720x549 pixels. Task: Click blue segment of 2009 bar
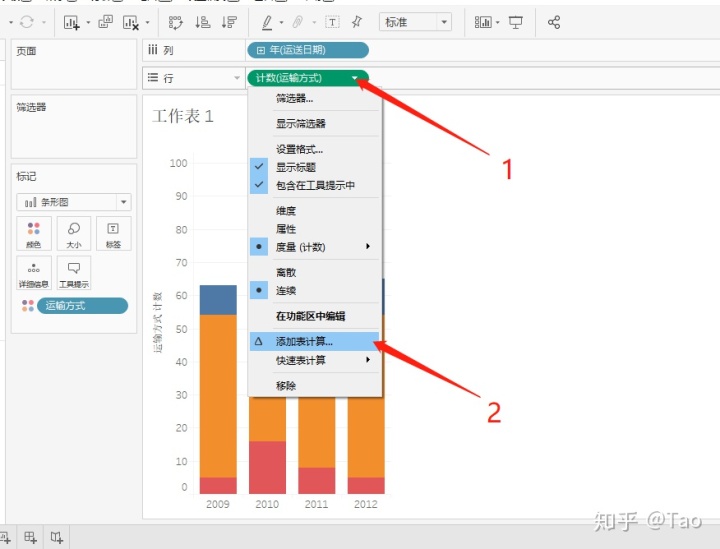click(x=218, y=300)
